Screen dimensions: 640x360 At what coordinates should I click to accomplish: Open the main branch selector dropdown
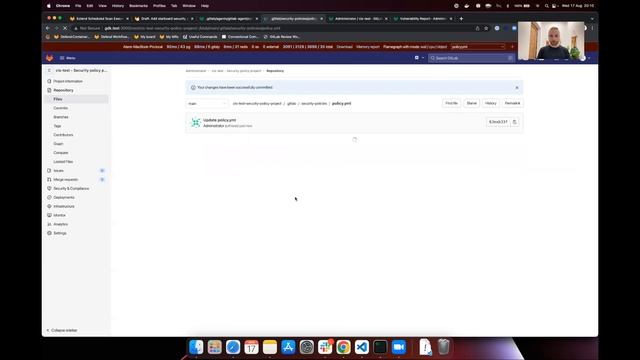pyautogui.click(x=207, y=104)
